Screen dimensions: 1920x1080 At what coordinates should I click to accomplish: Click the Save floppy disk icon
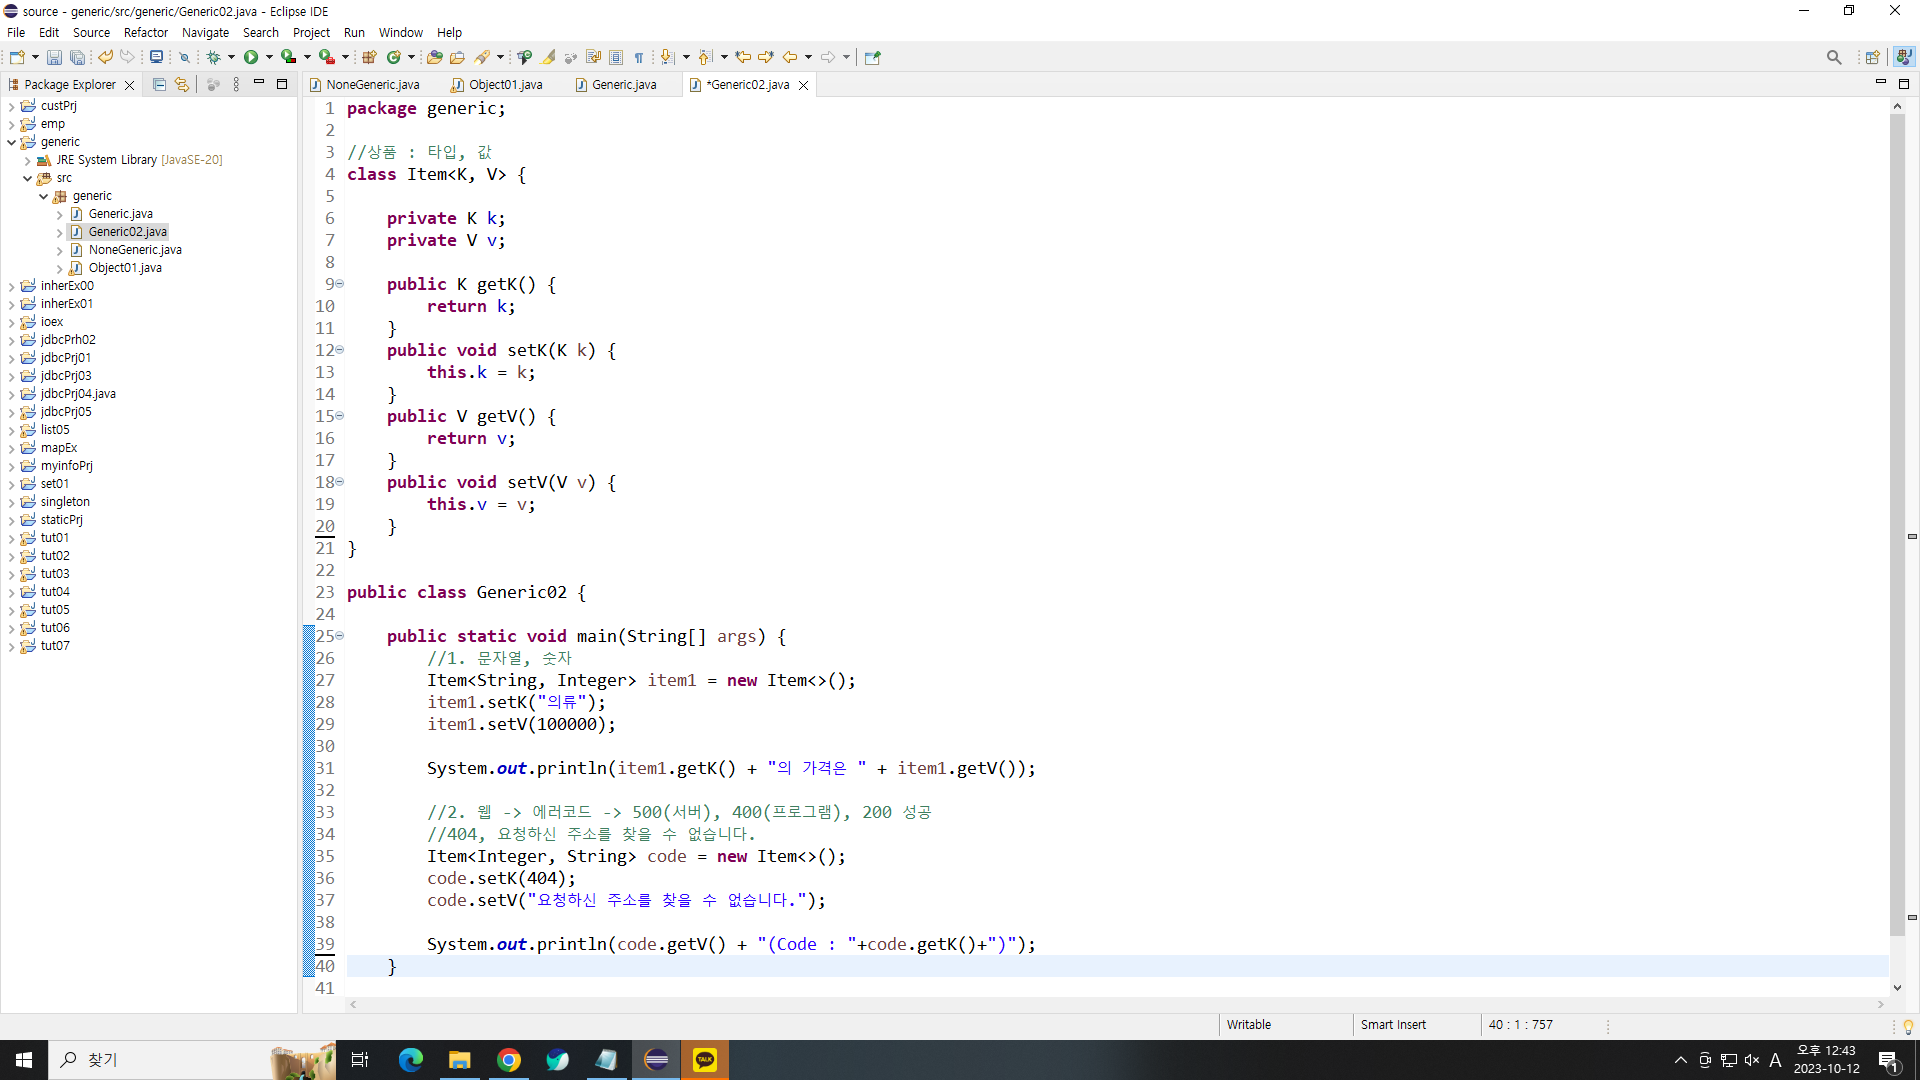point(54,57)
